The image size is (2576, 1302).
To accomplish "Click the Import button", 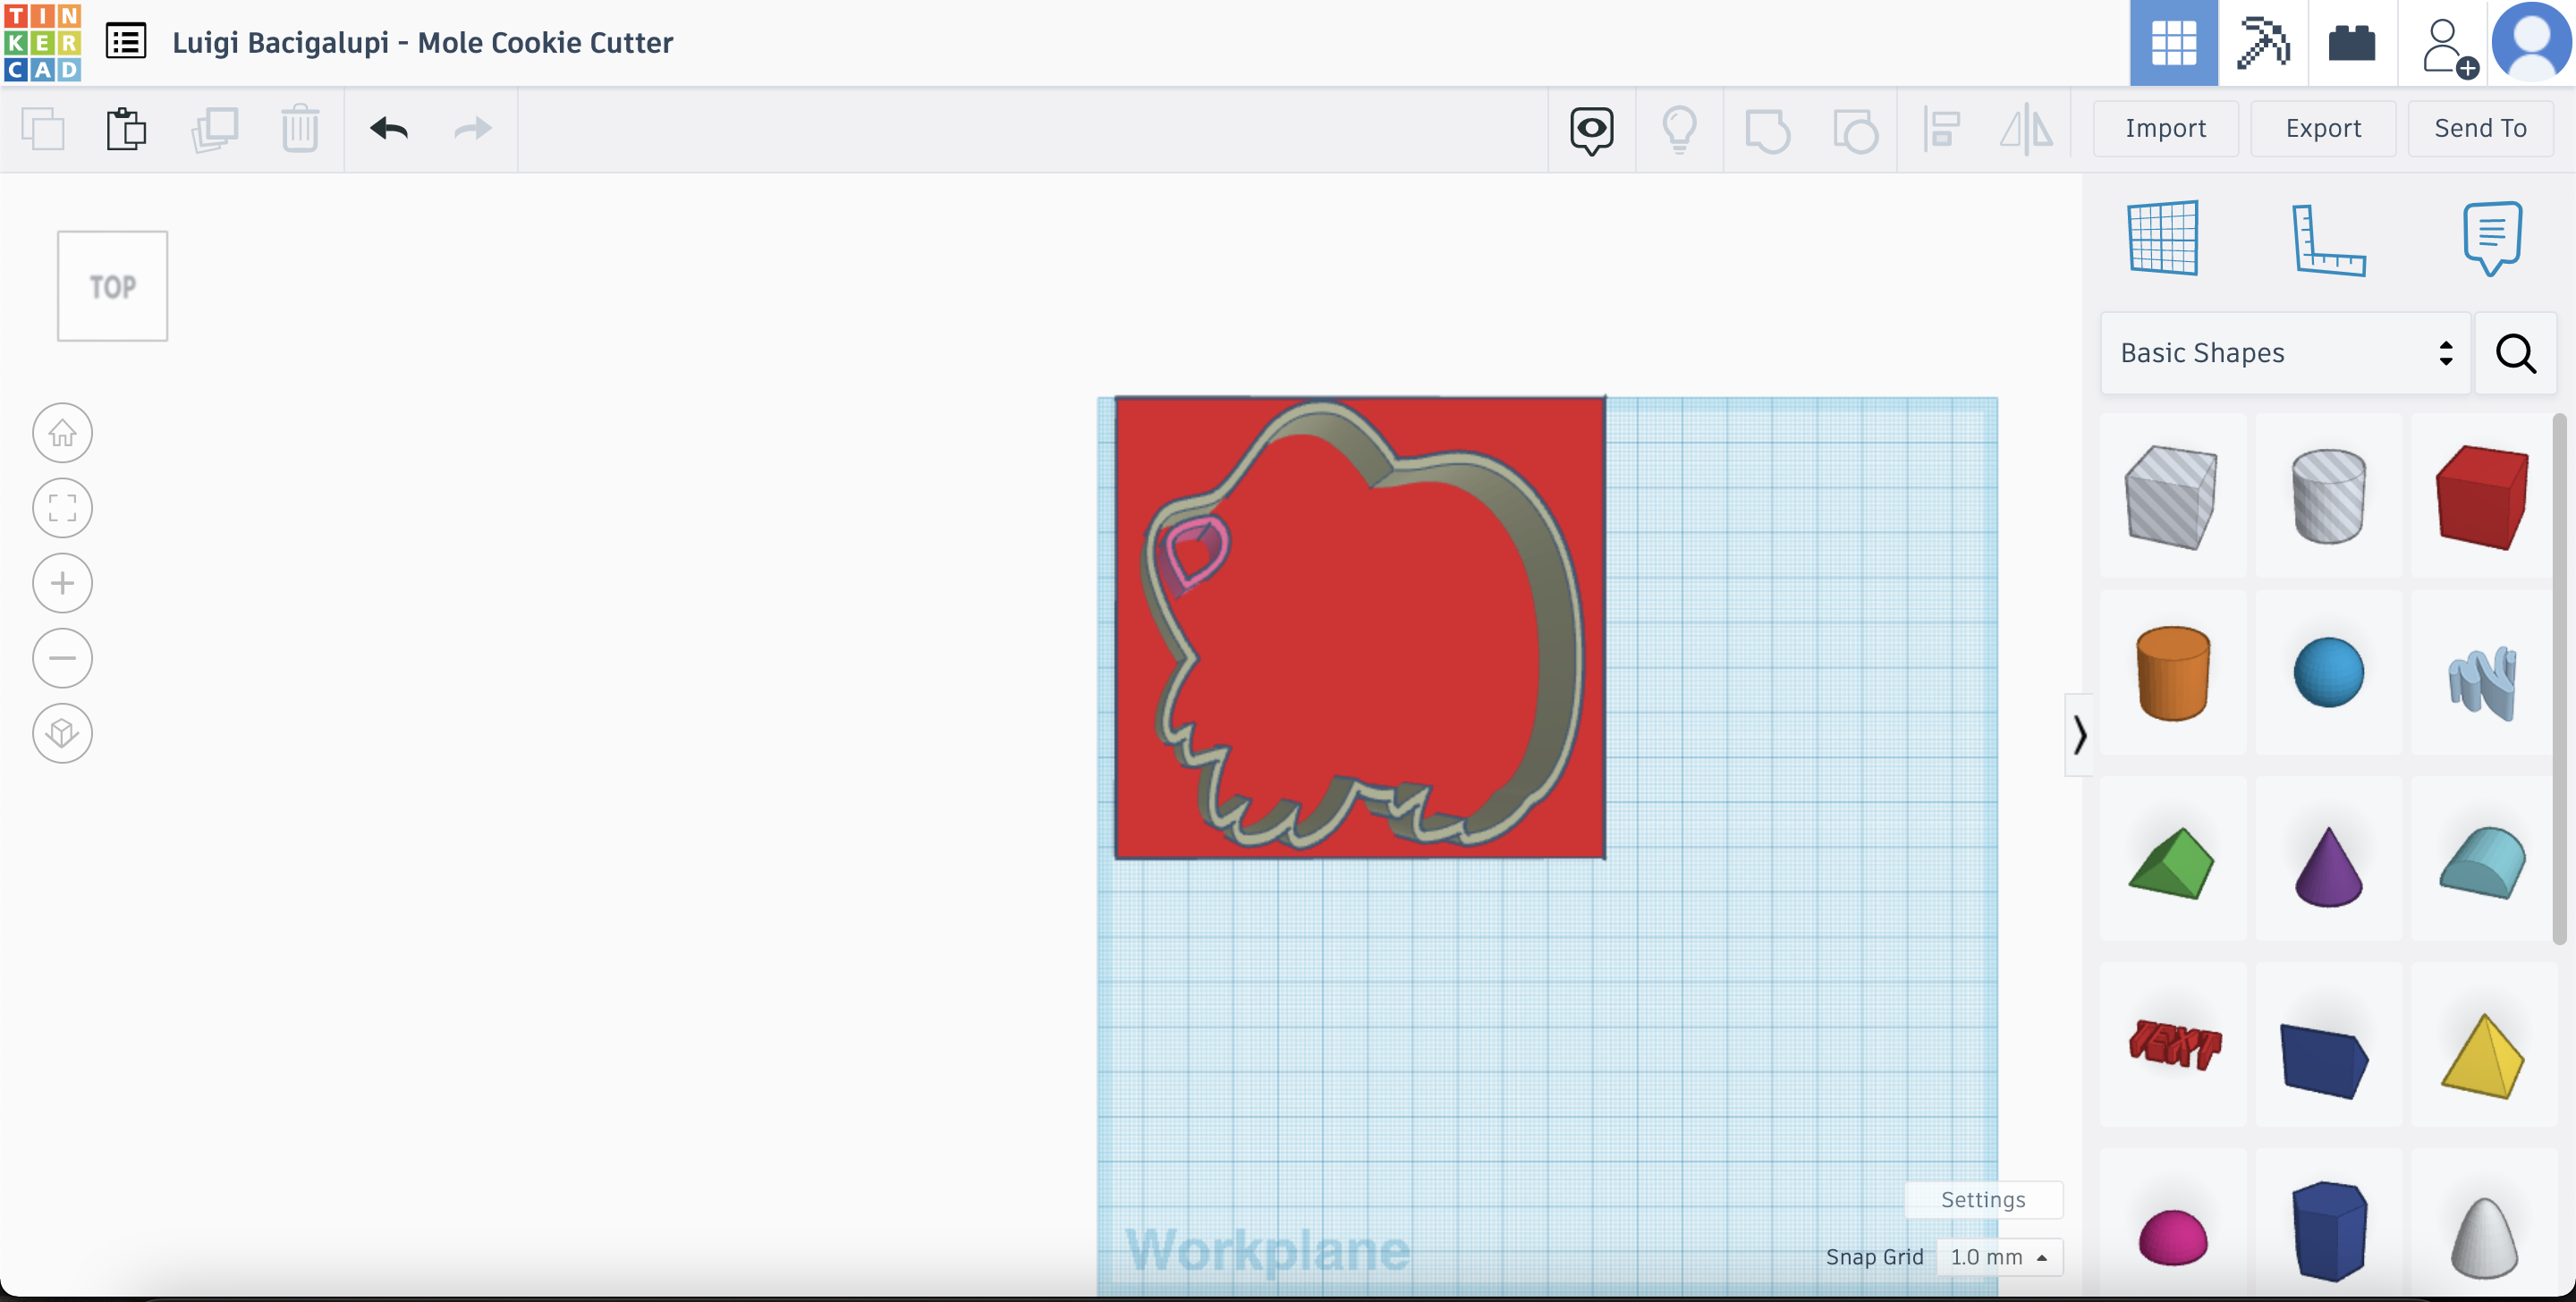I will coord(2165,128).
